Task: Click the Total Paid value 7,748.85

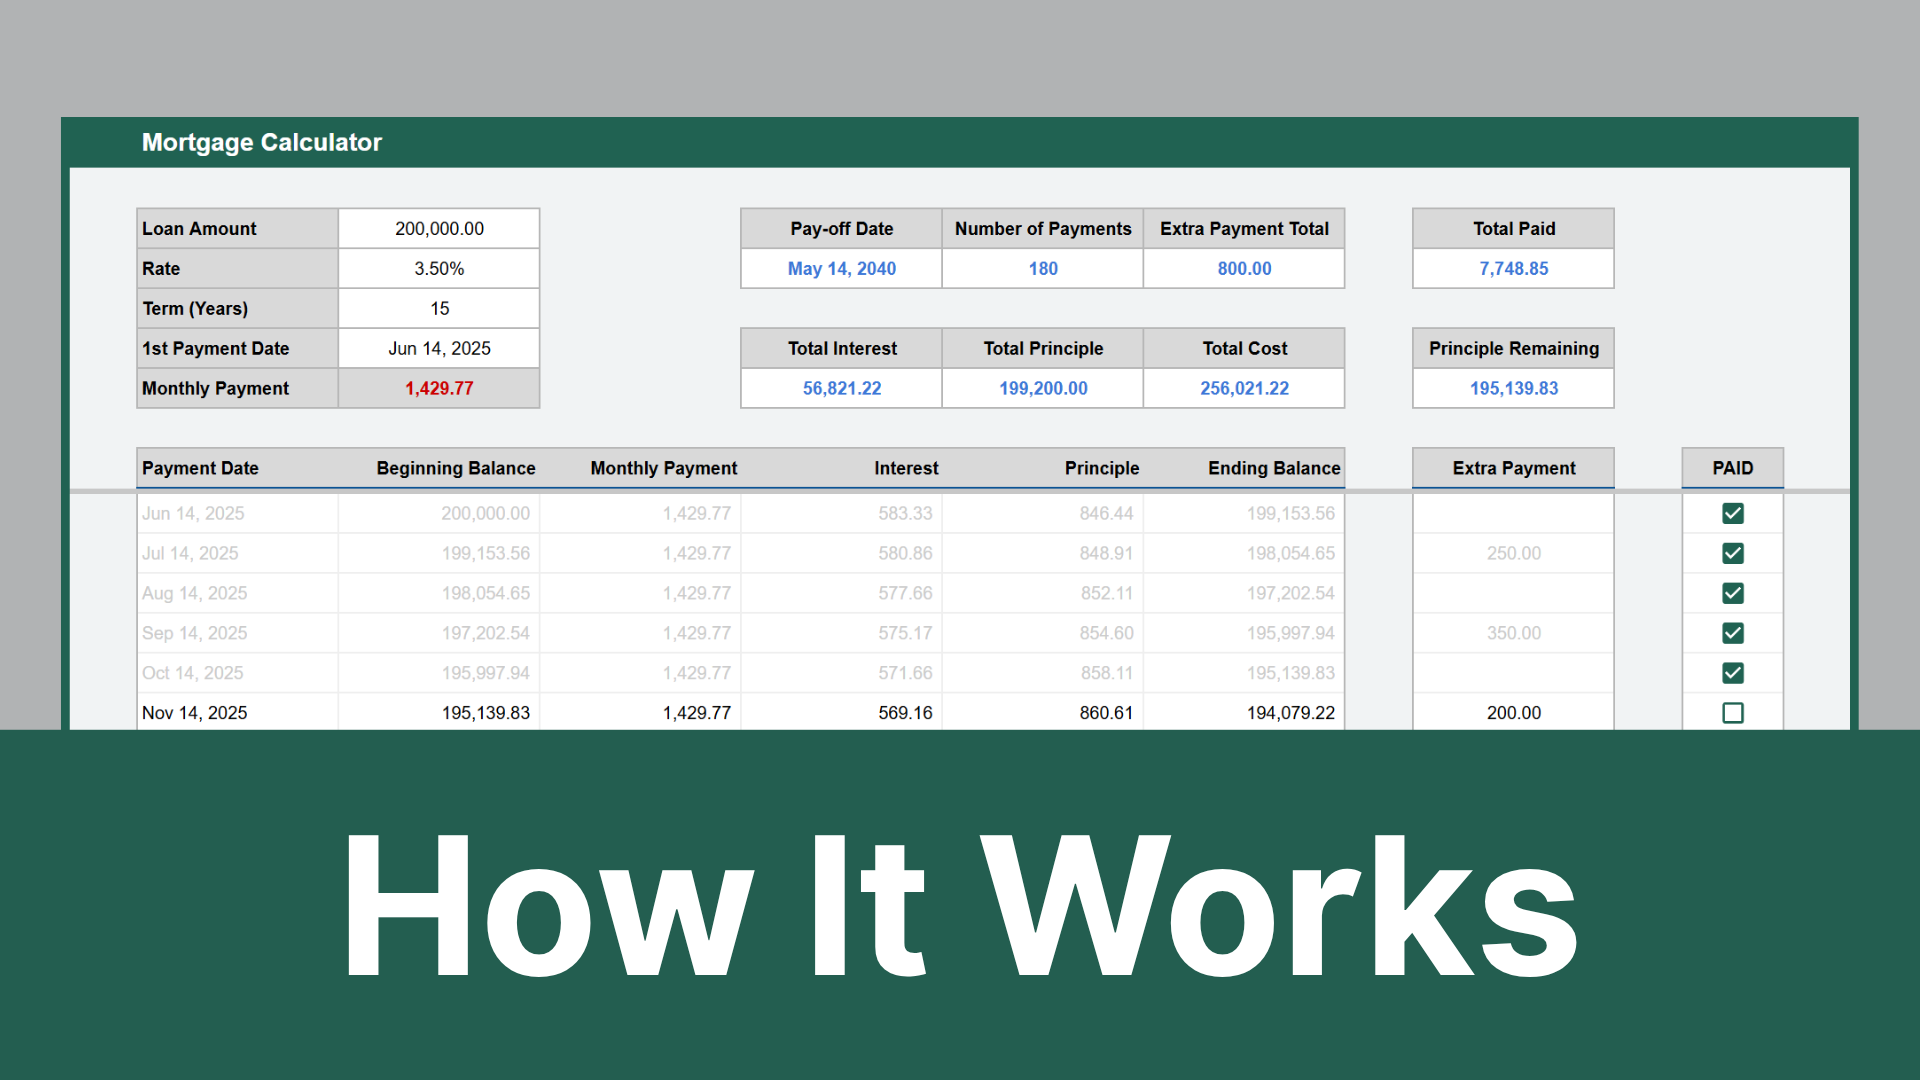Action: click(1513, 268)
